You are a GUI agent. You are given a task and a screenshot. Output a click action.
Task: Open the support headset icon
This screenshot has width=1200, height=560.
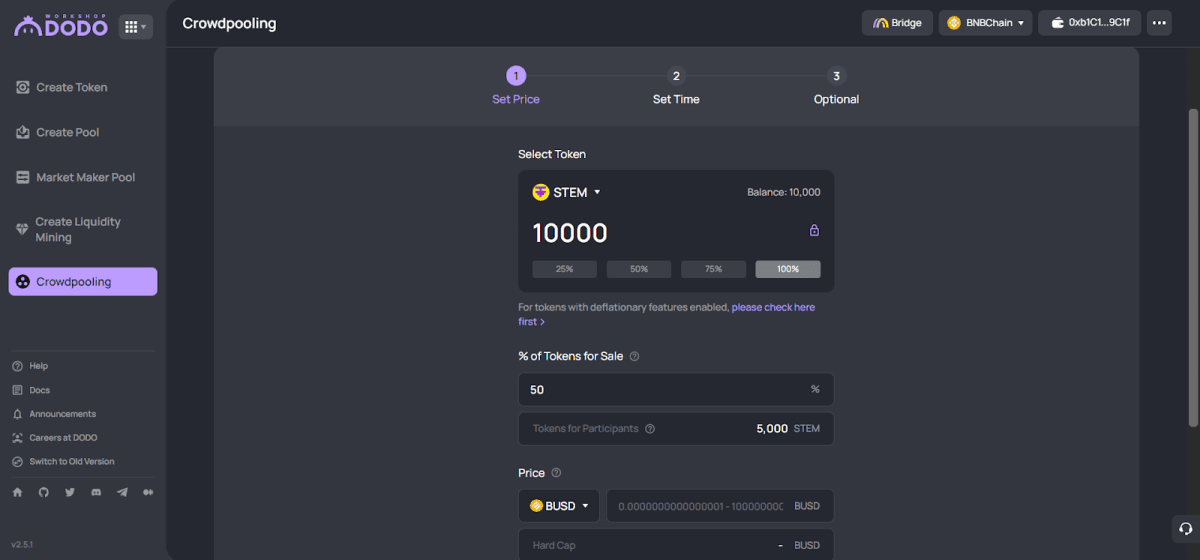(x=1185, y=528)
